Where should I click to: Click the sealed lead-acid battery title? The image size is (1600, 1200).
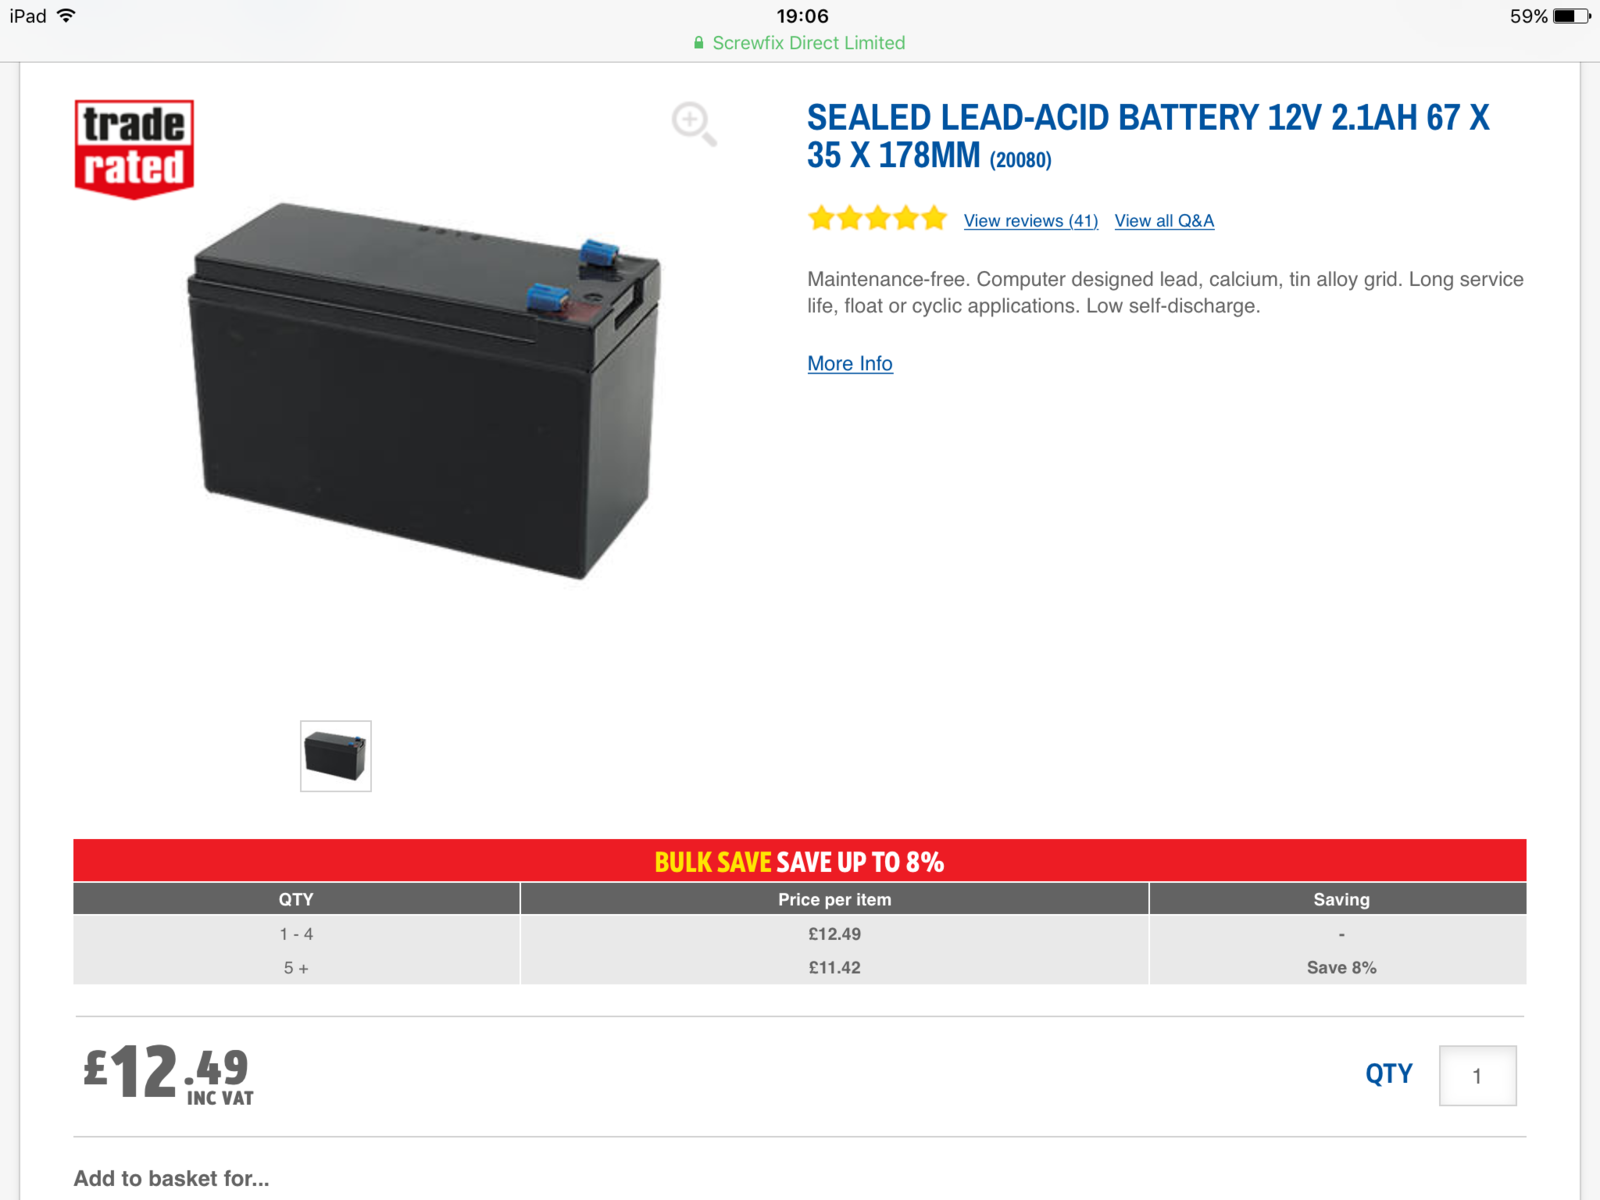[1147, 136]
